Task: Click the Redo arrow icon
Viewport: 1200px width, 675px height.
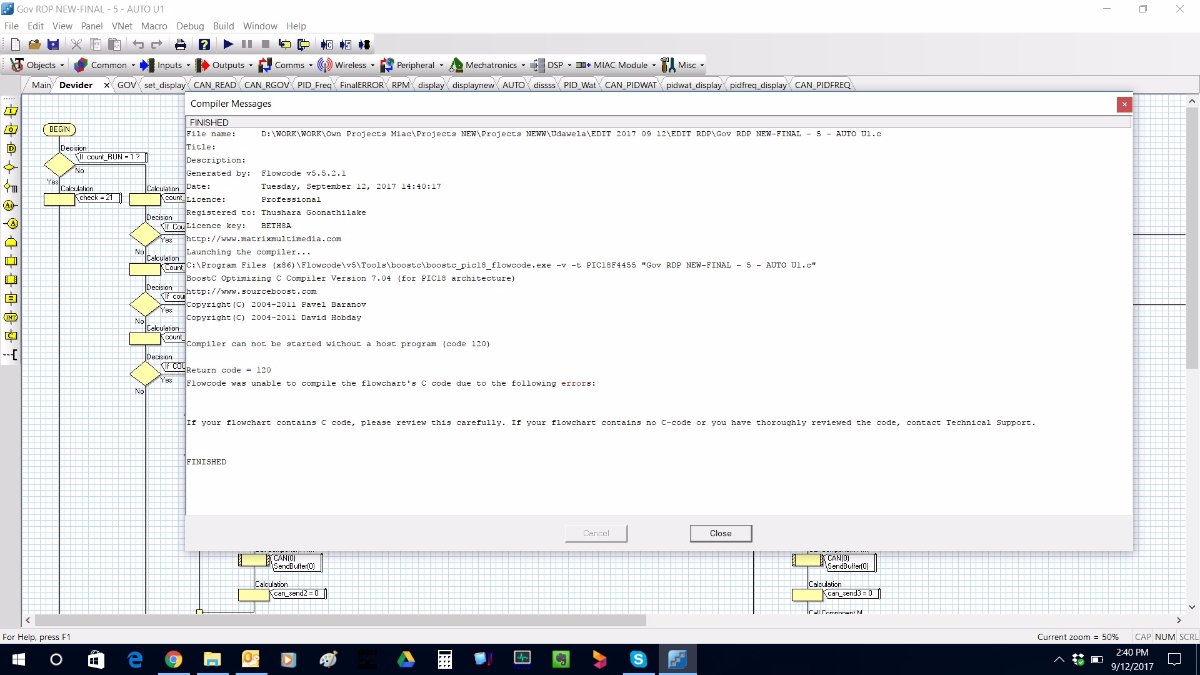Action: 157,44
